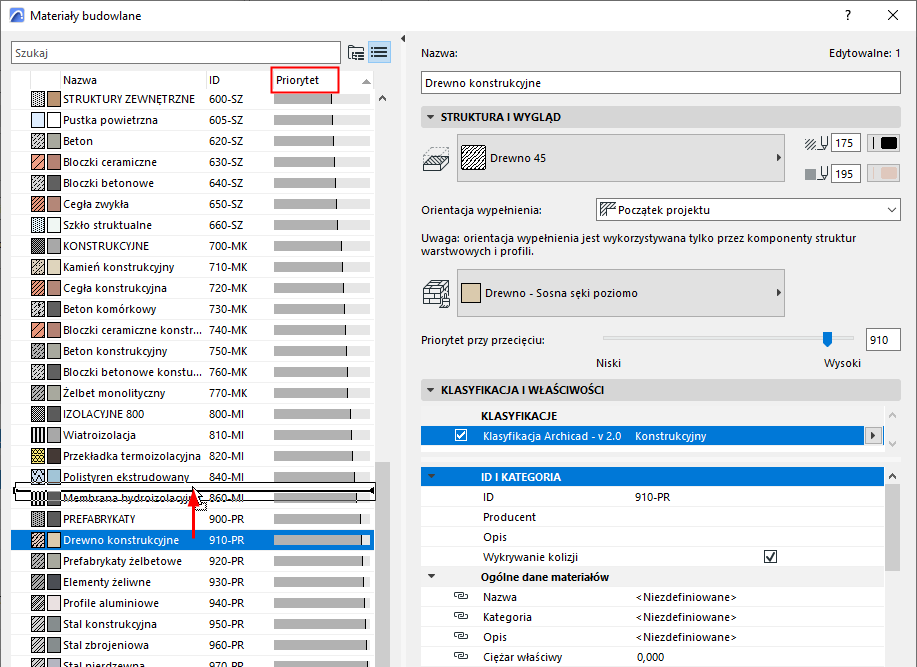Viewport: 917px width, 667px height.
Task: Select IZOLACYJNE 800 list row
Action: pyautogui.click(x=192, y=414)
